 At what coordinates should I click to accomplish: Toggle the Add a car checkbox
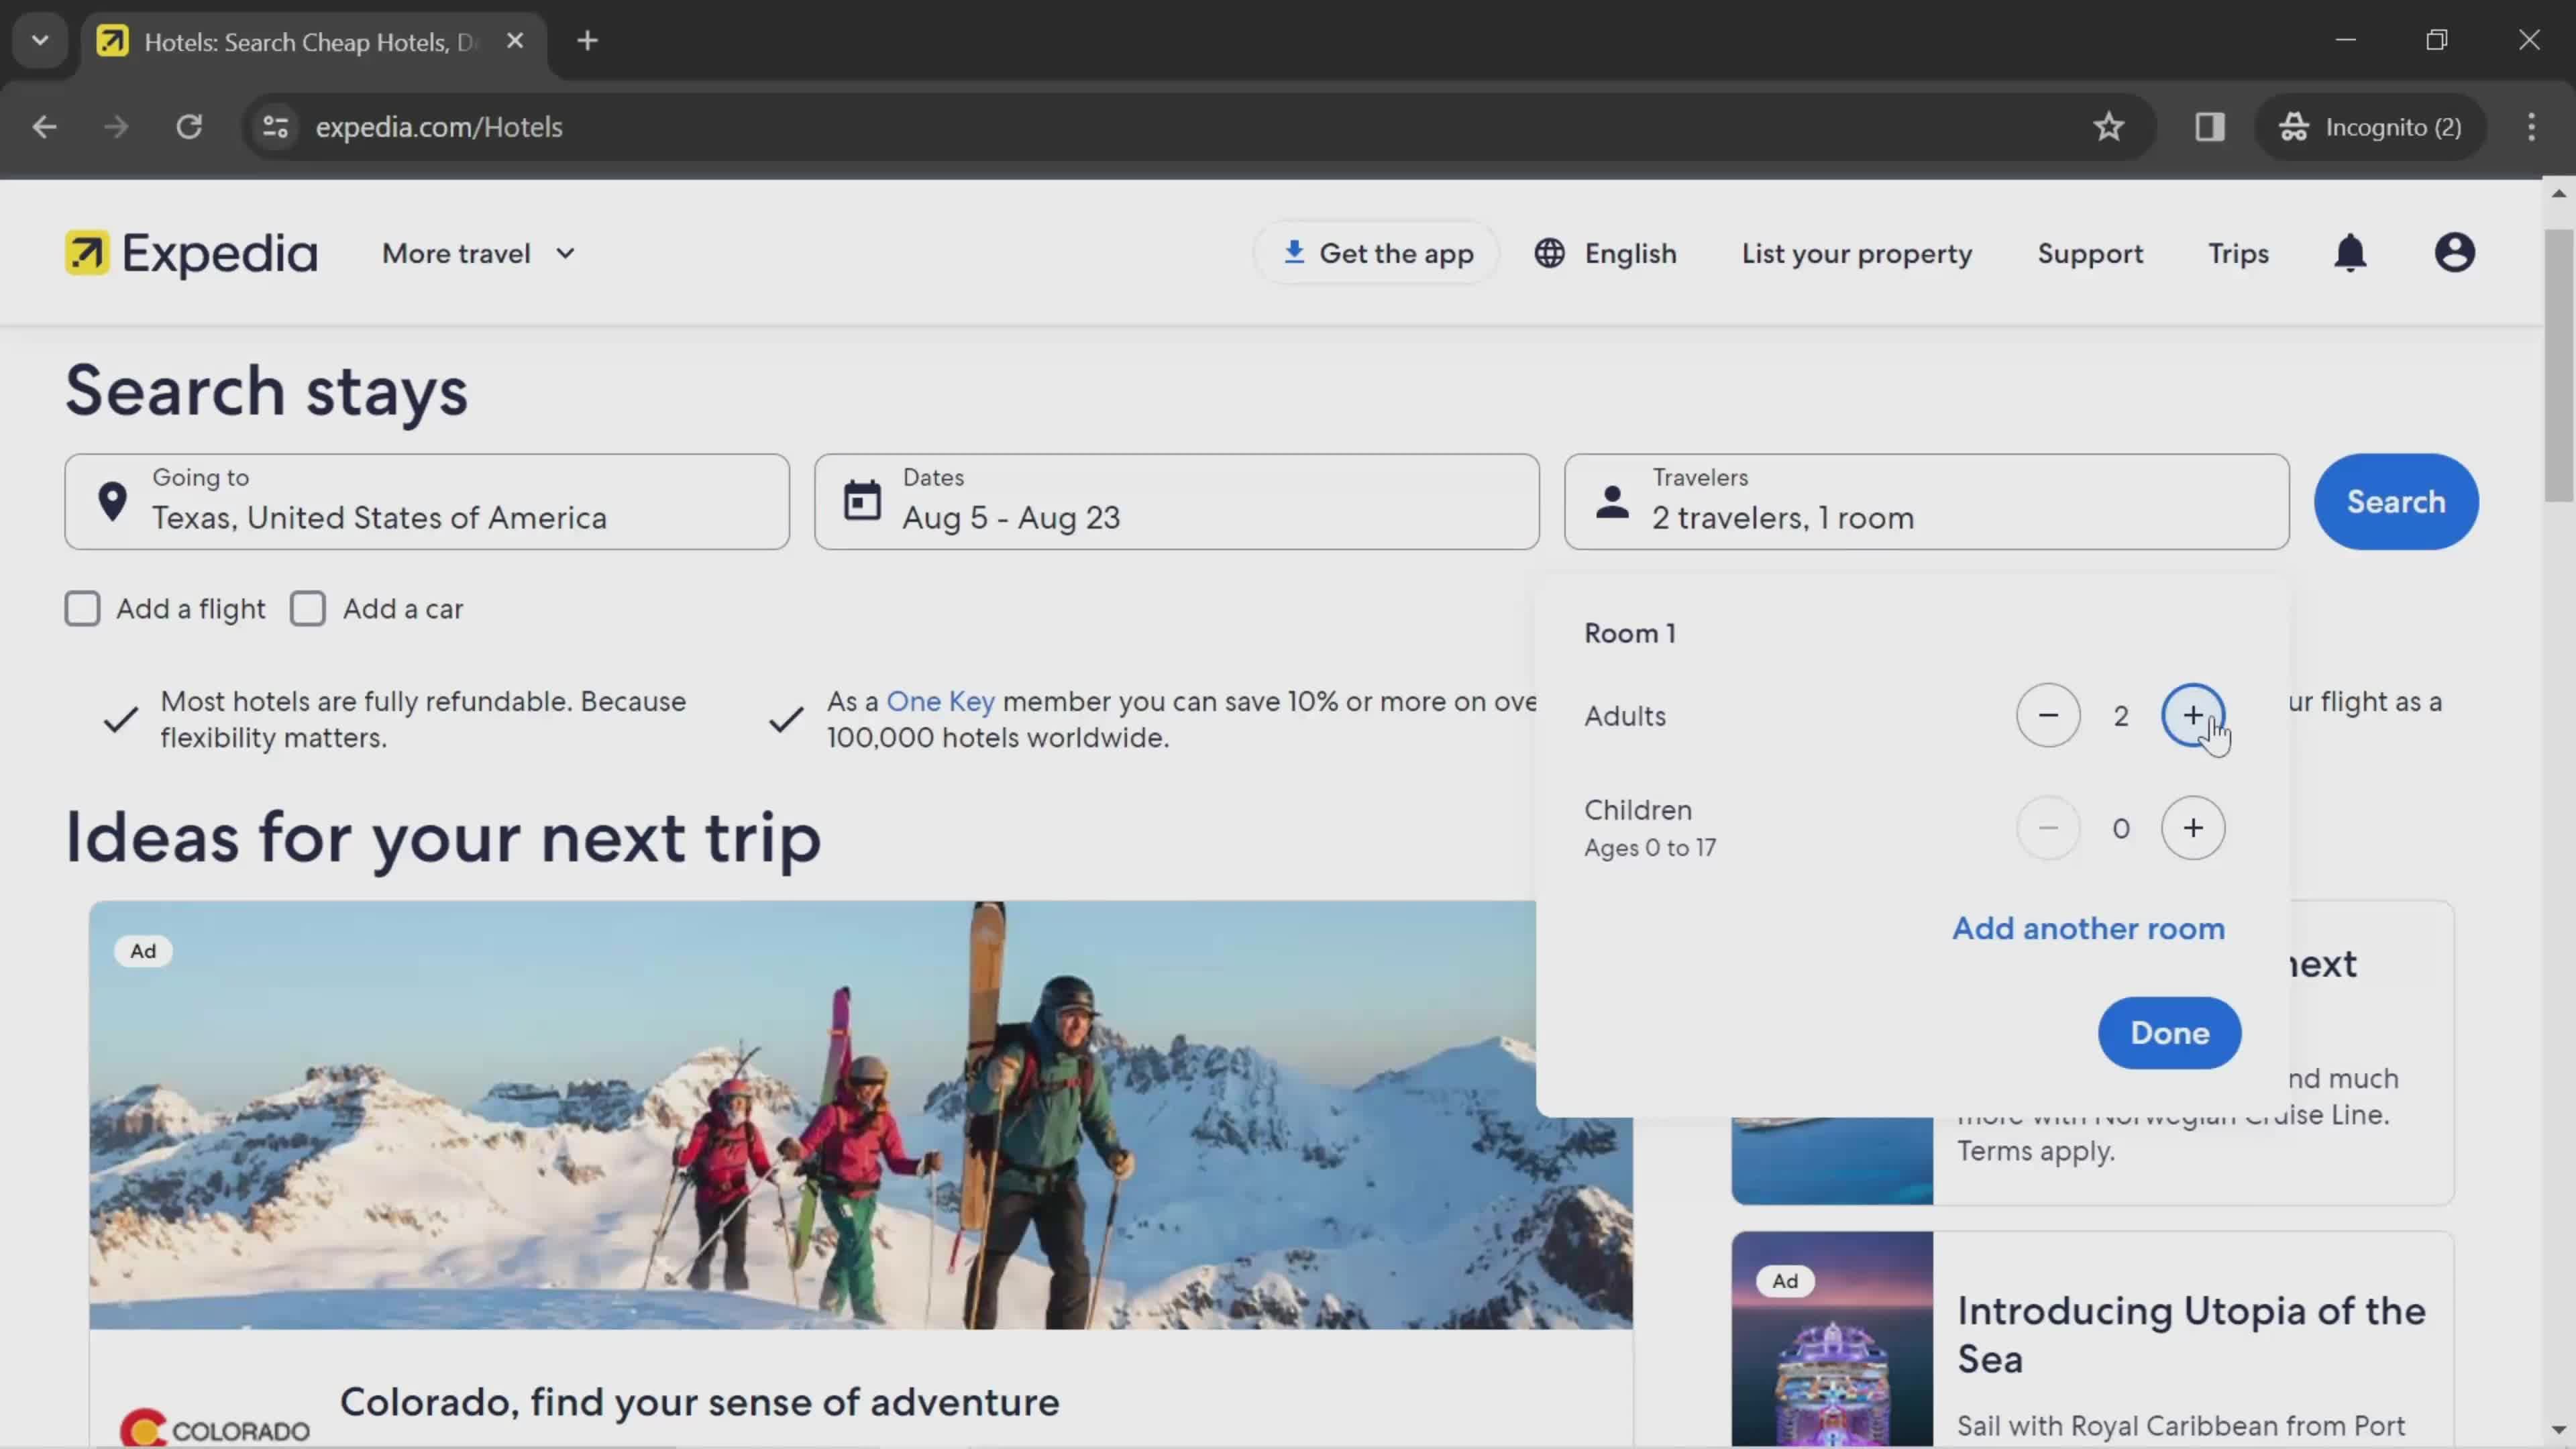point(308,607)
